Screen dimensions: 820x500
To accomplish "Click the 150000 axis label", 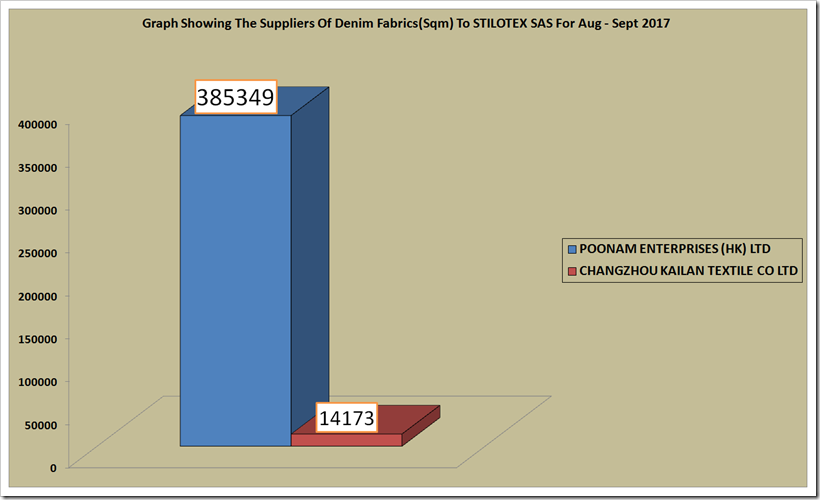I will [38, 339].
